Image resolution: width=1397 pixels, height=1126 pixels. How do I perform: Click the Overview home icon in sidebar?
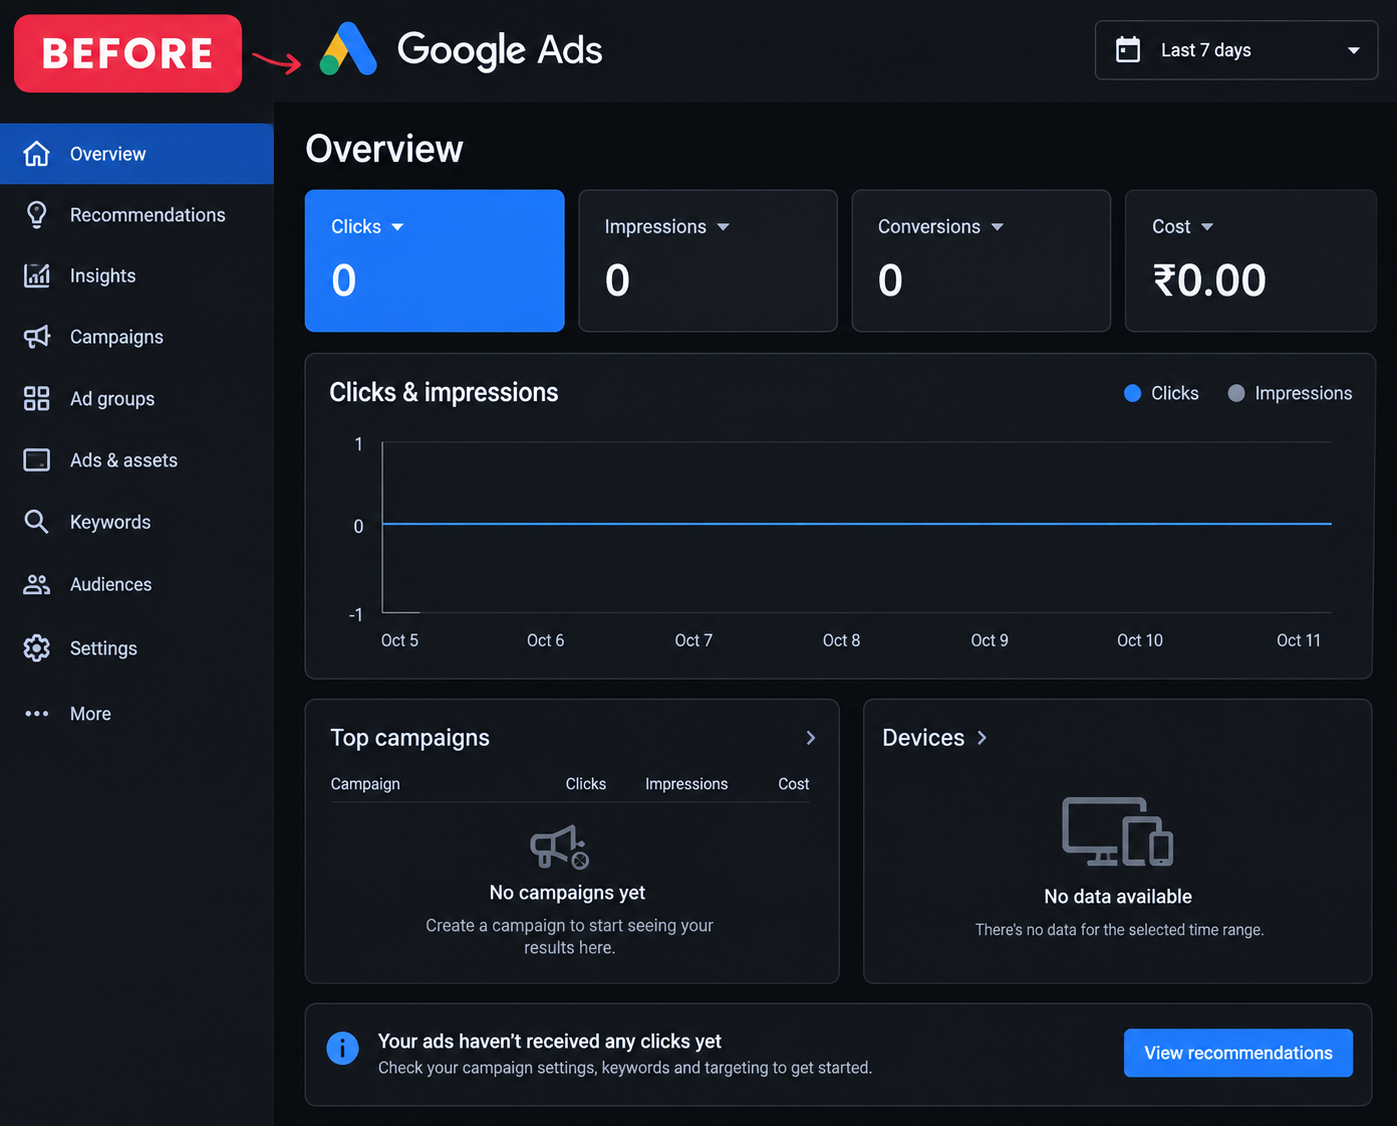point(37,154)
